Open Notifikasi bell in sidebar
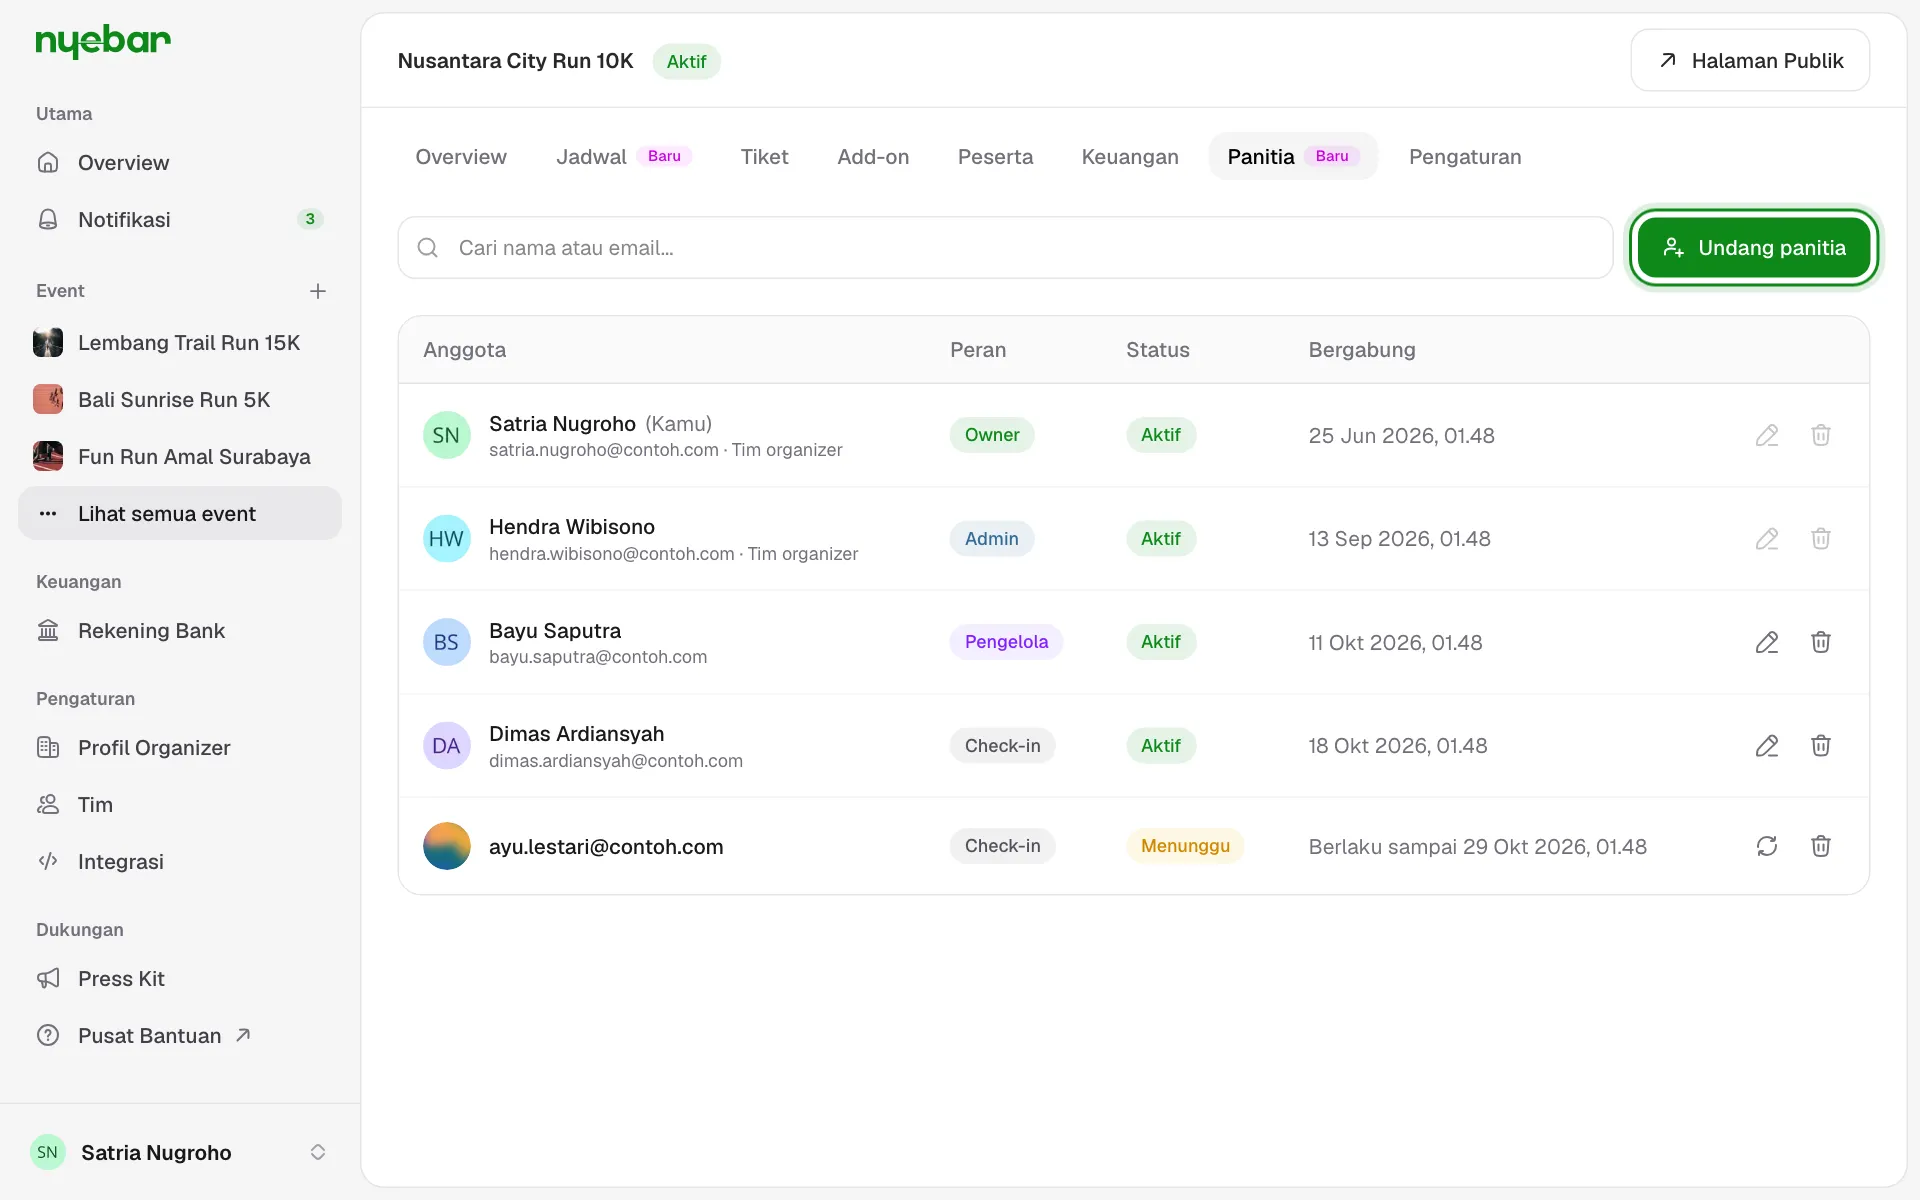 click(x=180, y=220)
